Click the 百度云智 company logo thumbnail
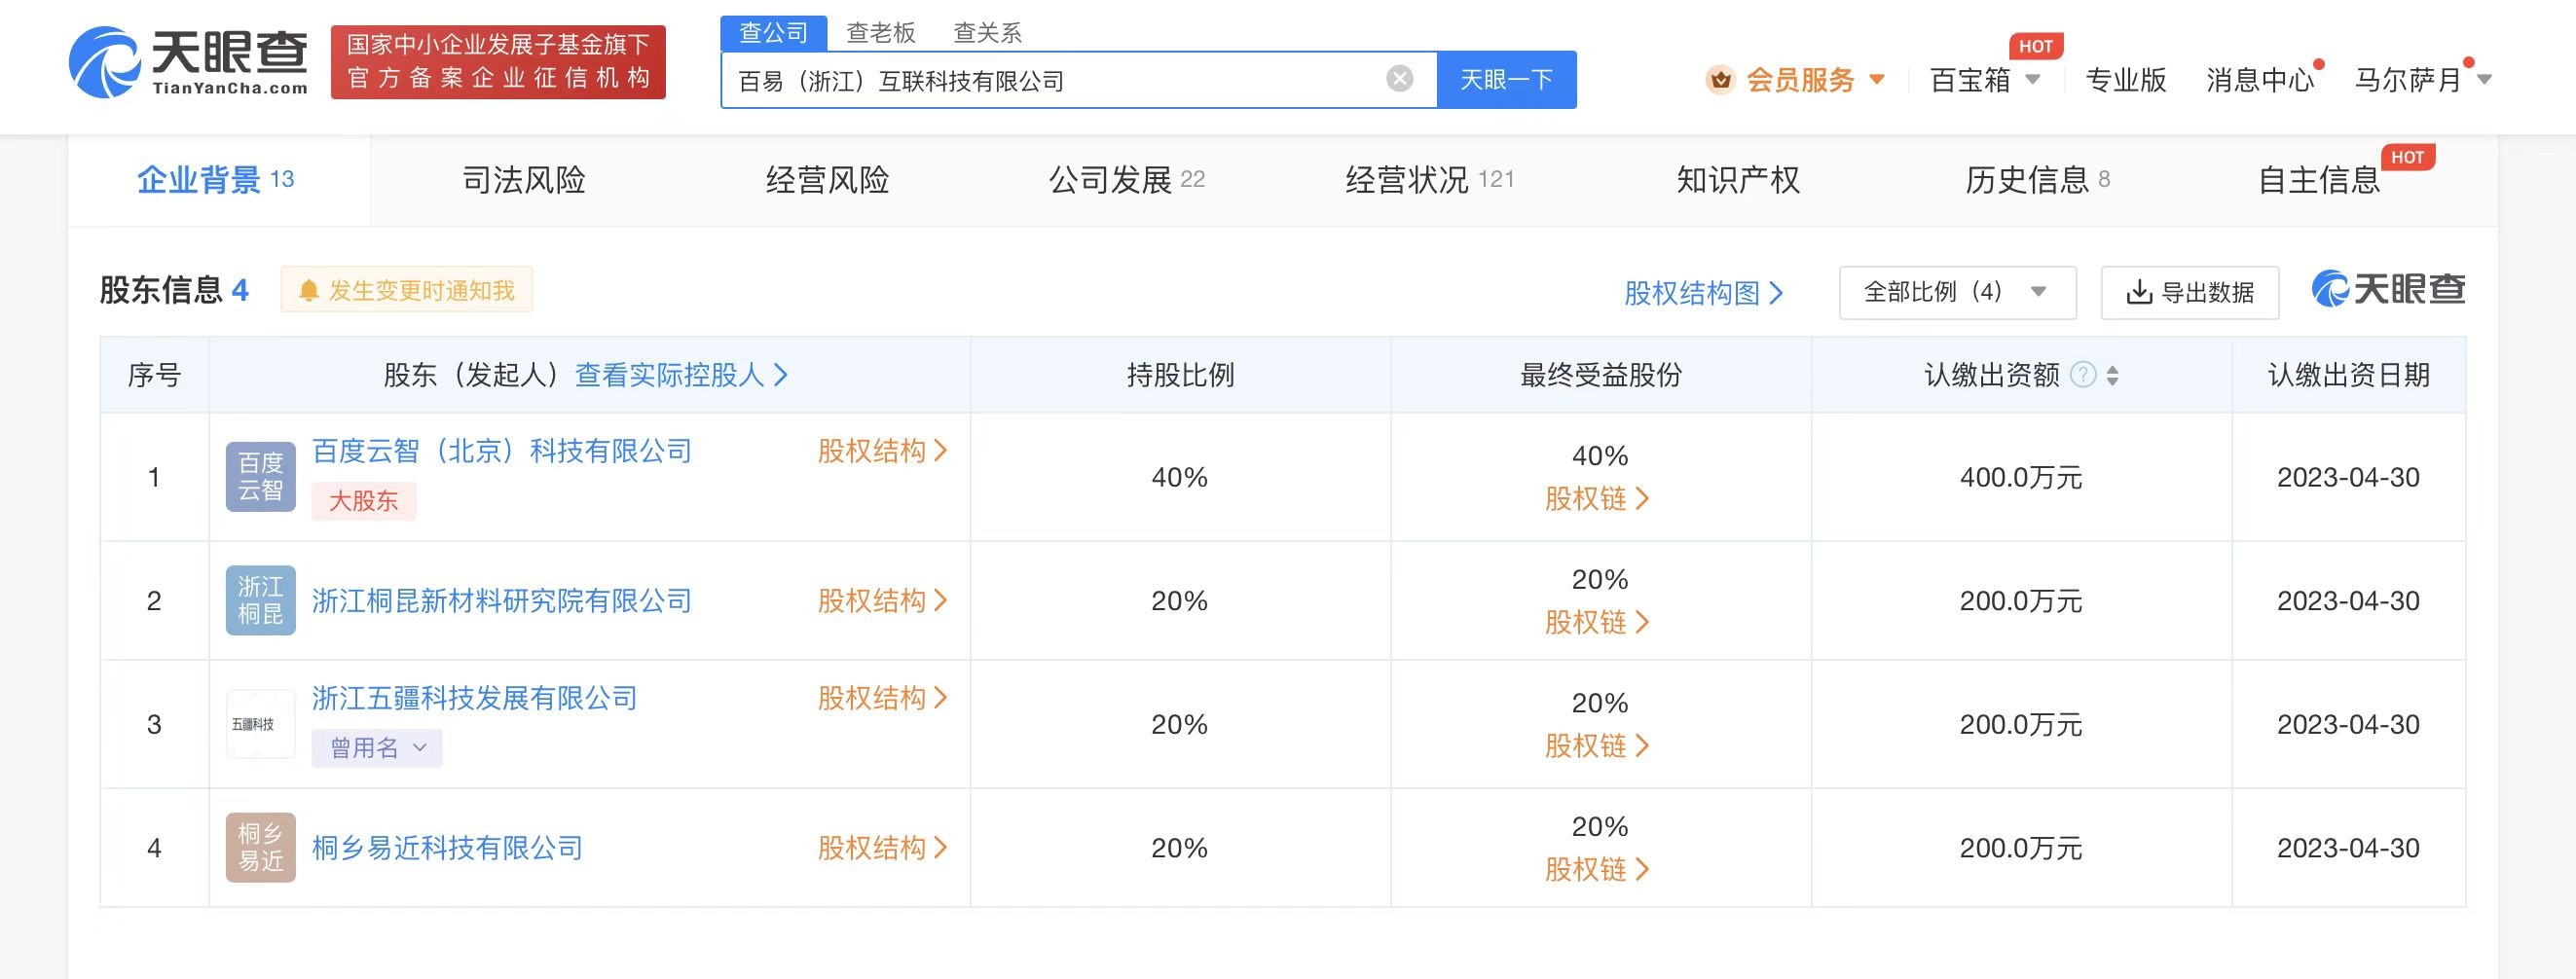Viewport: 2576px width, 979px height. point(259,477)
